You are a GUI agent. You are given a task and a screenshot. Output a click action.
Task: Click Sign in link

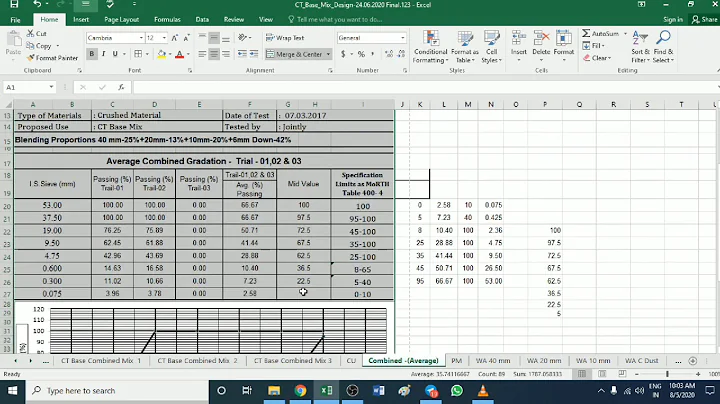[x=673, y=19]
